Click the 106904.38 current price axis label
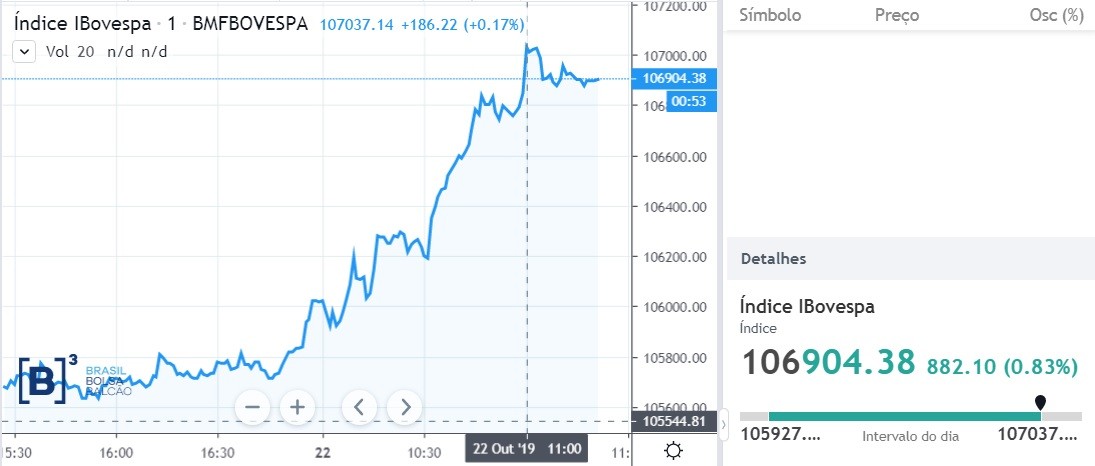1095x466 pixels. (675, 78)
